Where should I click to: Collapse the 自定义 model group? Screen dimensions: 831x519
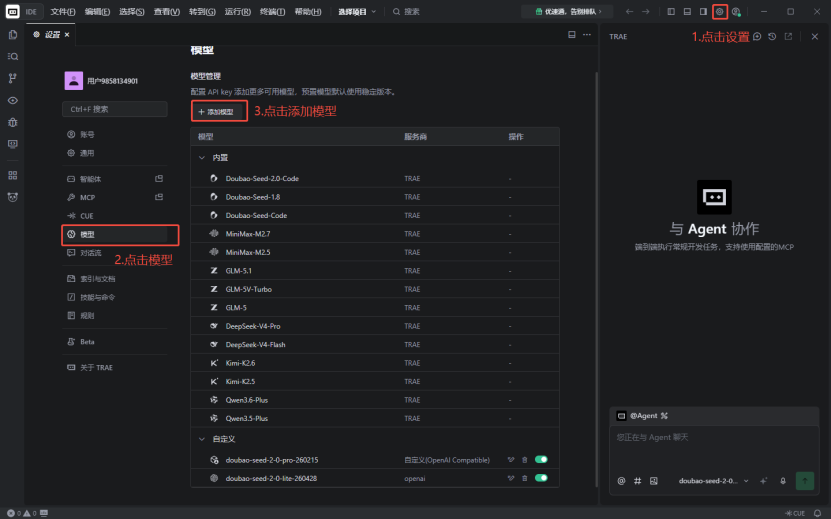click(202, 439)
